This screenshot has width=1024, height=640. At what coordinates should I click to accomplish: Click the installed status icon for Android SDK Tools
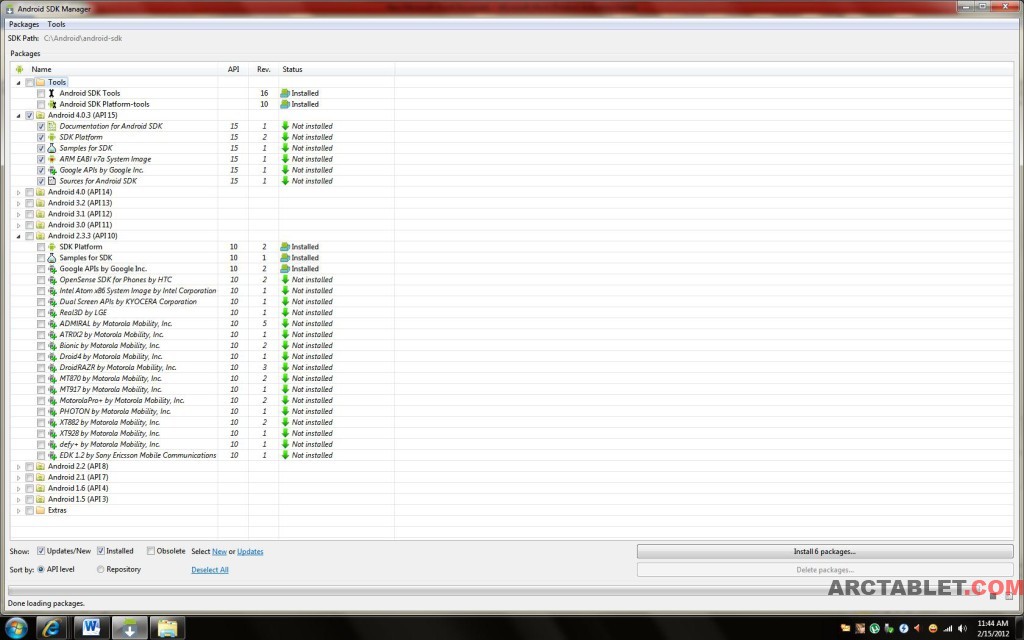point(285,93)
